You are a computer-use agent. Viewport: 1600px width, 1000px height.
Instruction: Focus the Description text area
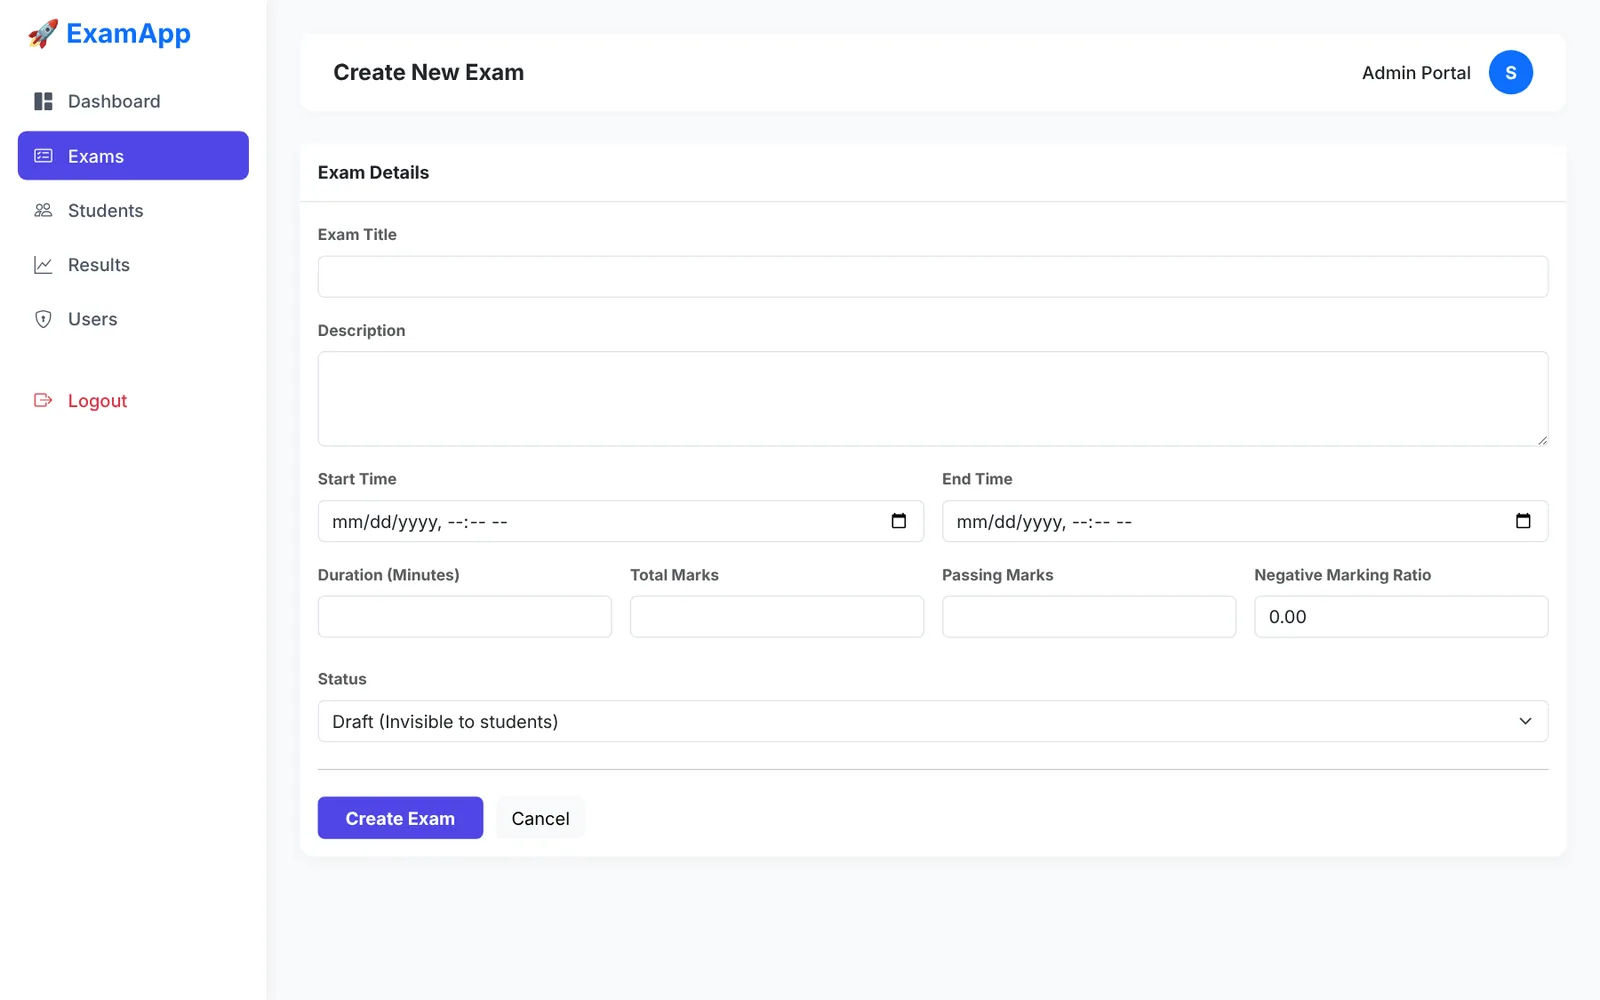tap(933, 398)
